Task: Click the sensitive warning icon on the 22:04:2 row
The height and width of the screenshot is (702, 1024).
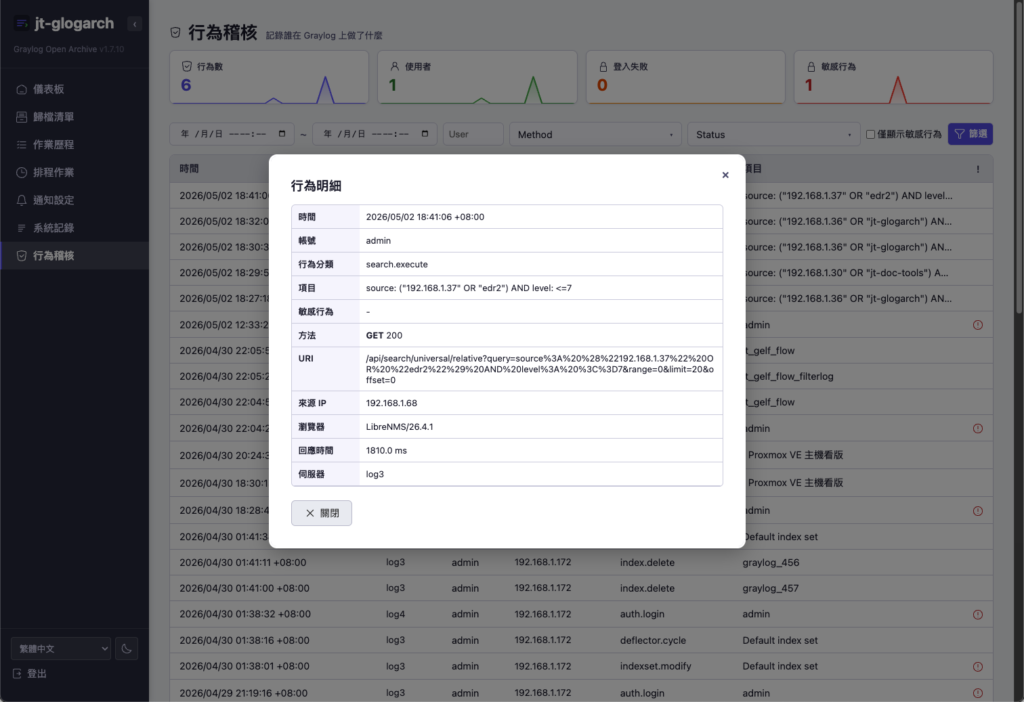Action: click(978, 428)
